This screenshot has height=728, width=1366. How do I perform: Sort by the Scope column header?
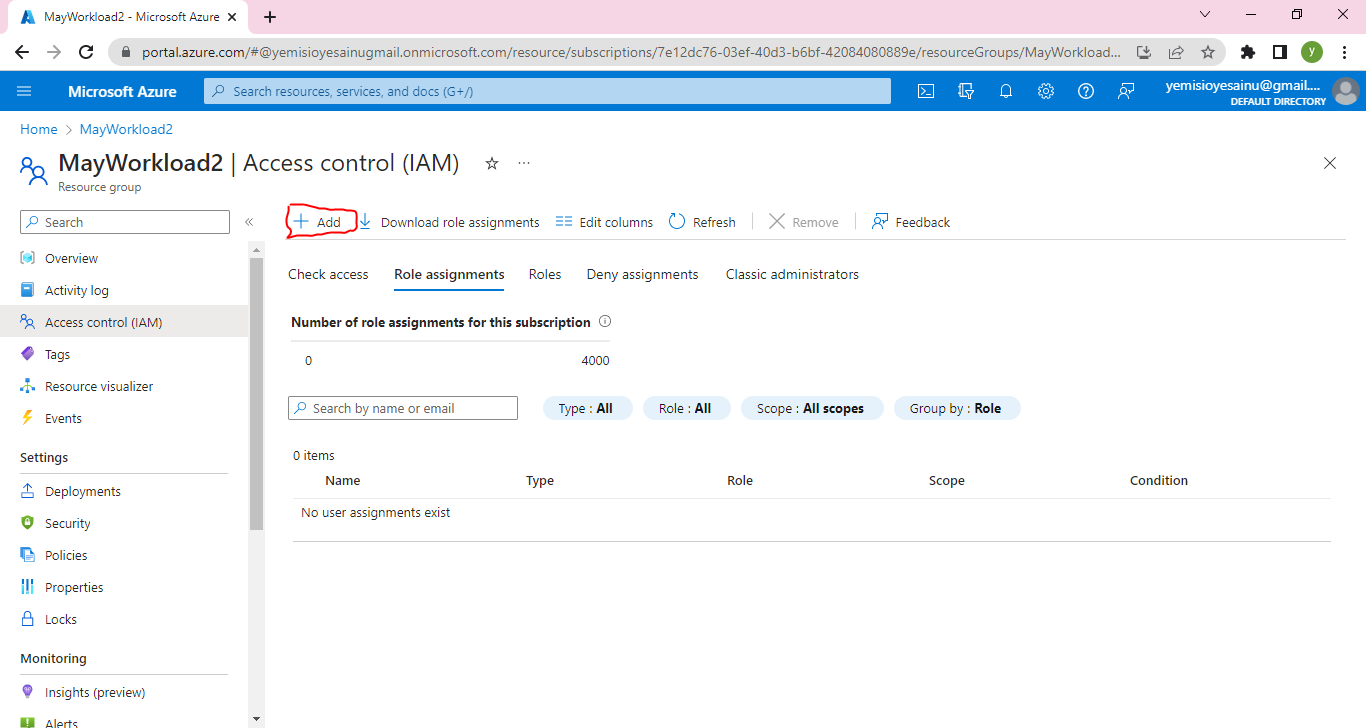[947, 480]
